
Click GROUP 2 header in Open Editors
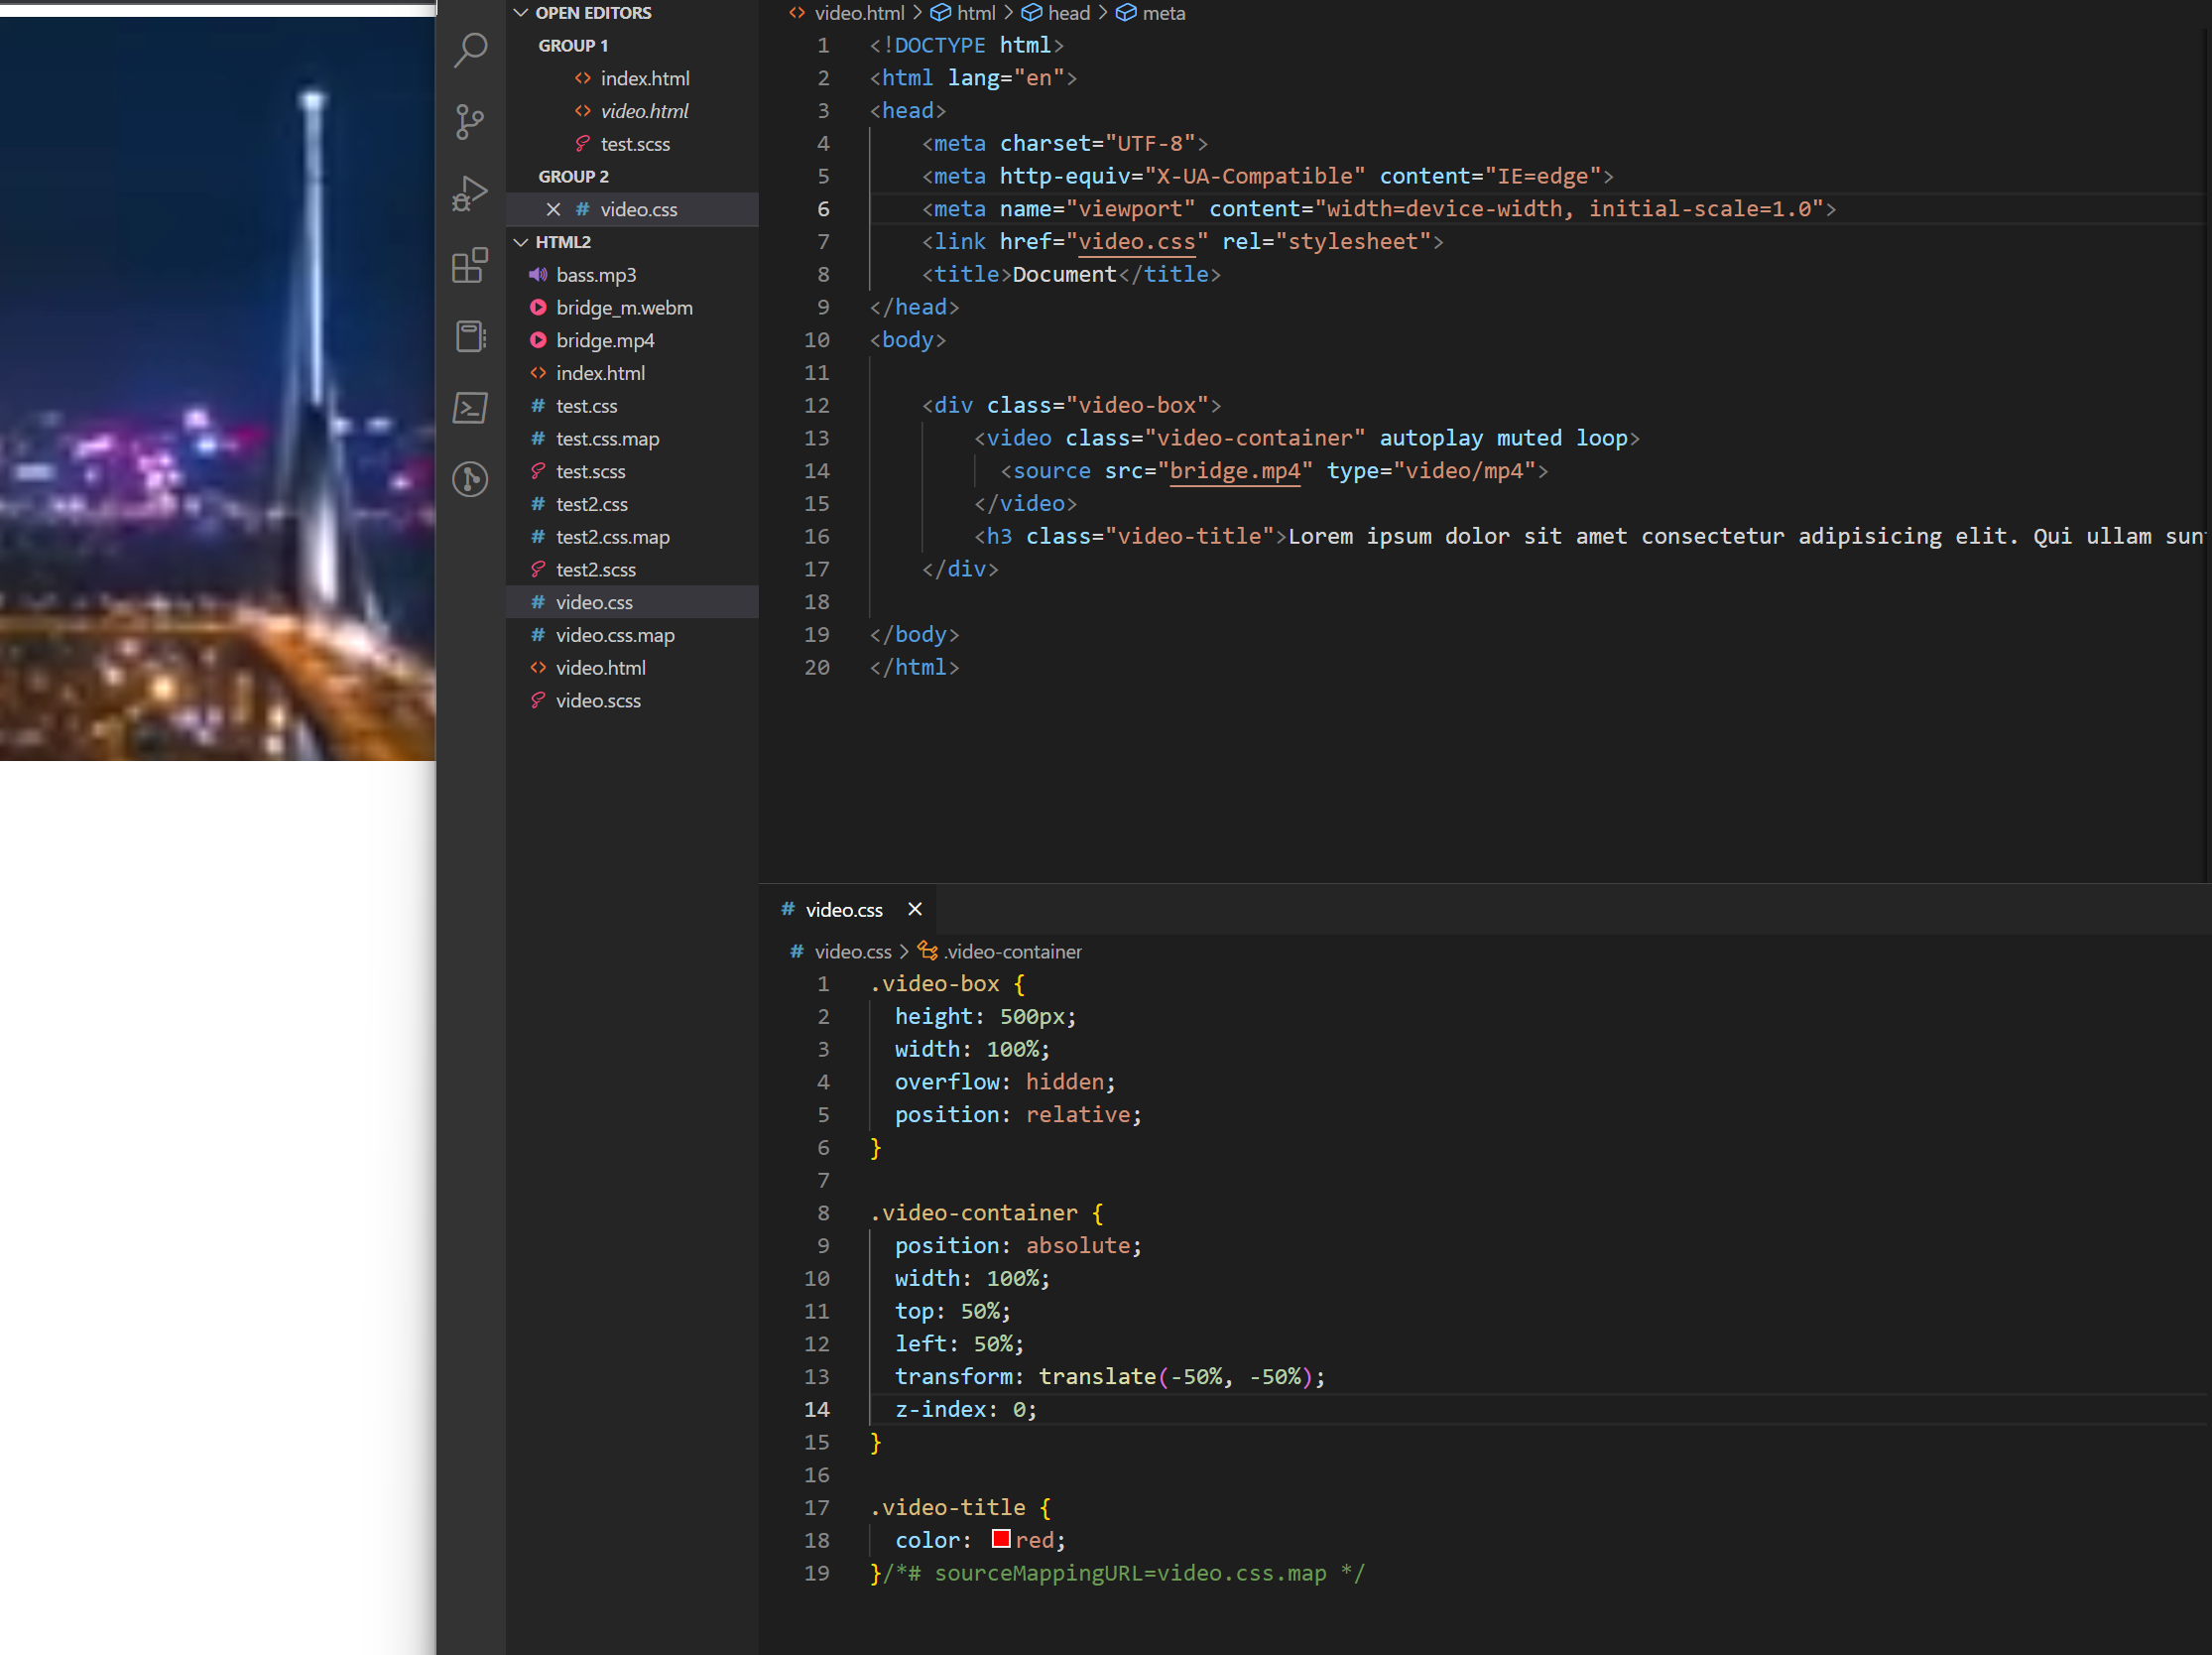[573, 177]
